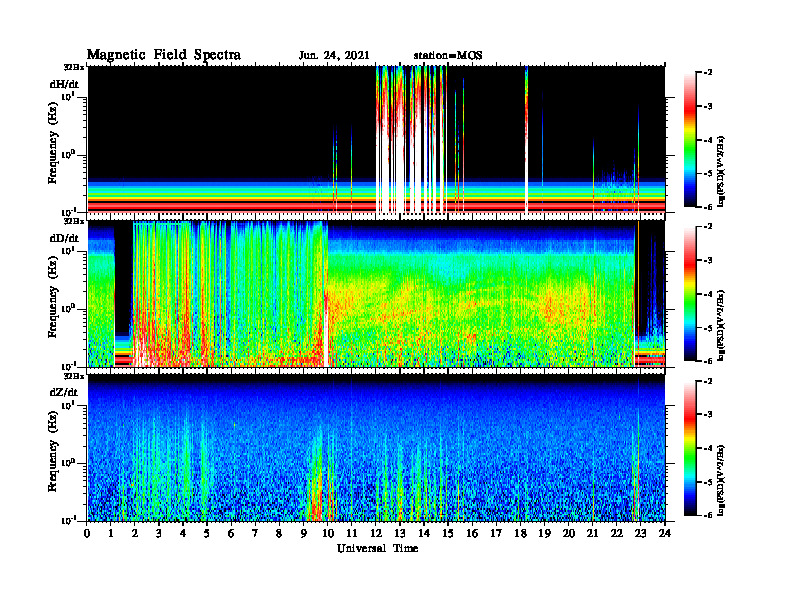The image size is (792, 612).
Task: Click hour tick label "15" on time axis
Action: click(x=448, y=533)
